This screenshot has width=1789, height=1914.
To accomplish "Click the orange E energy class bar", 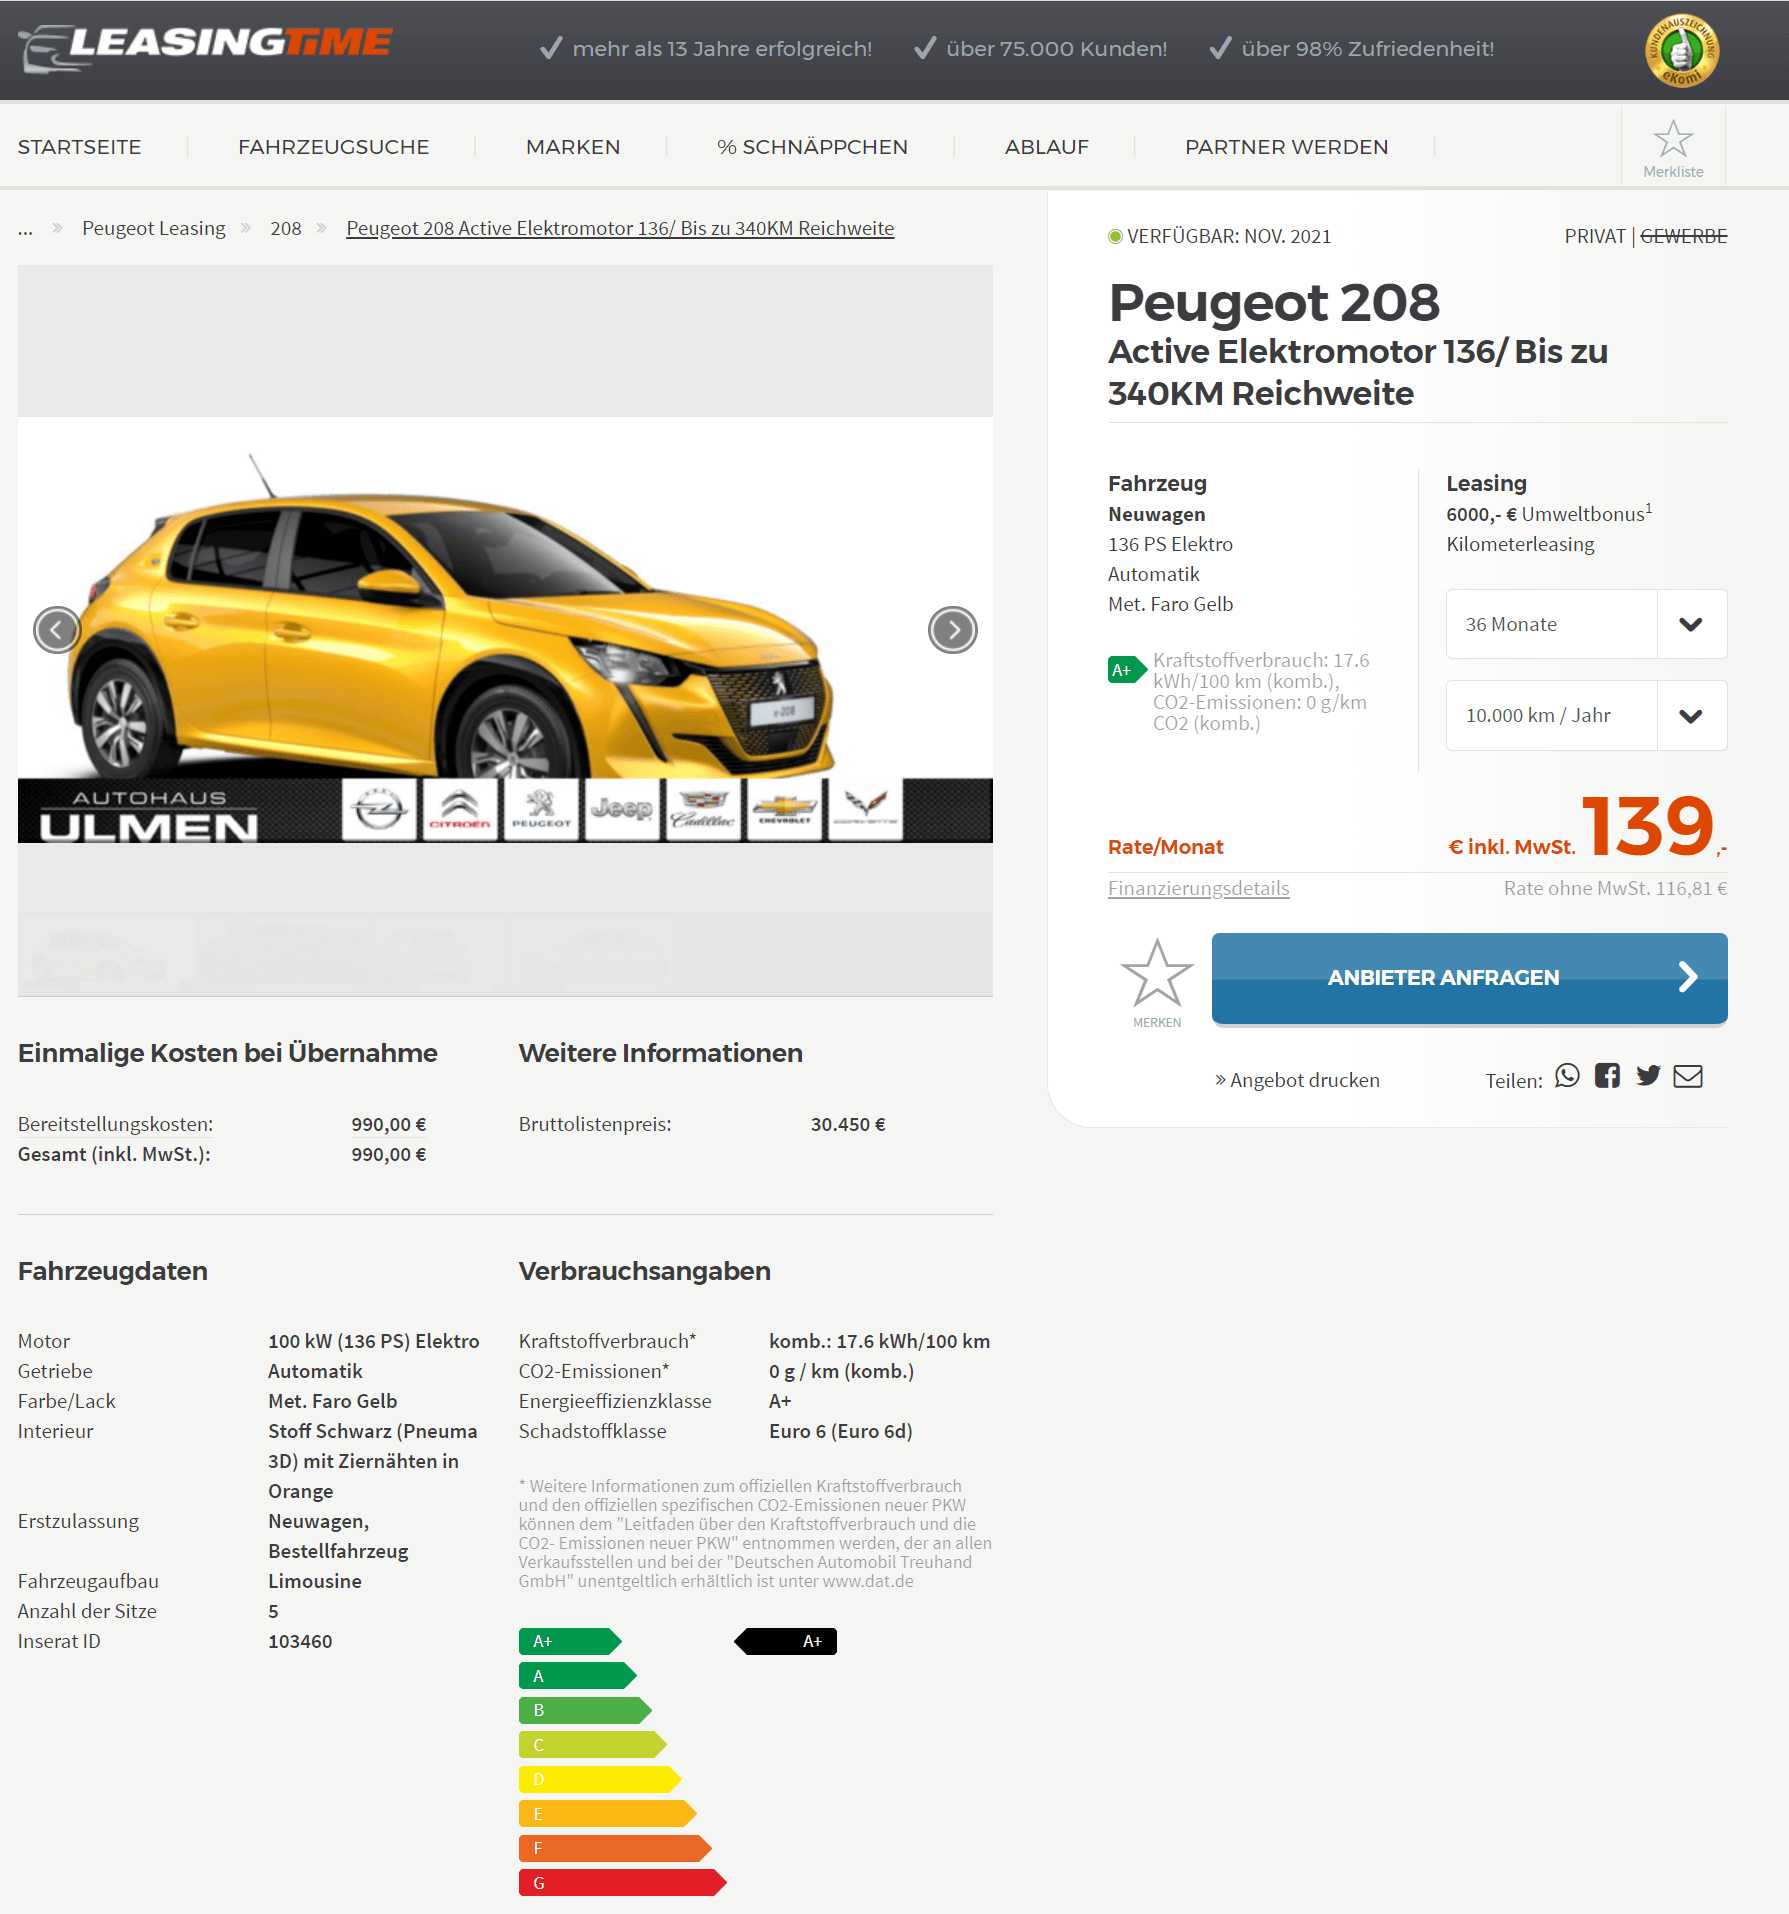I will pos(607,1814).
